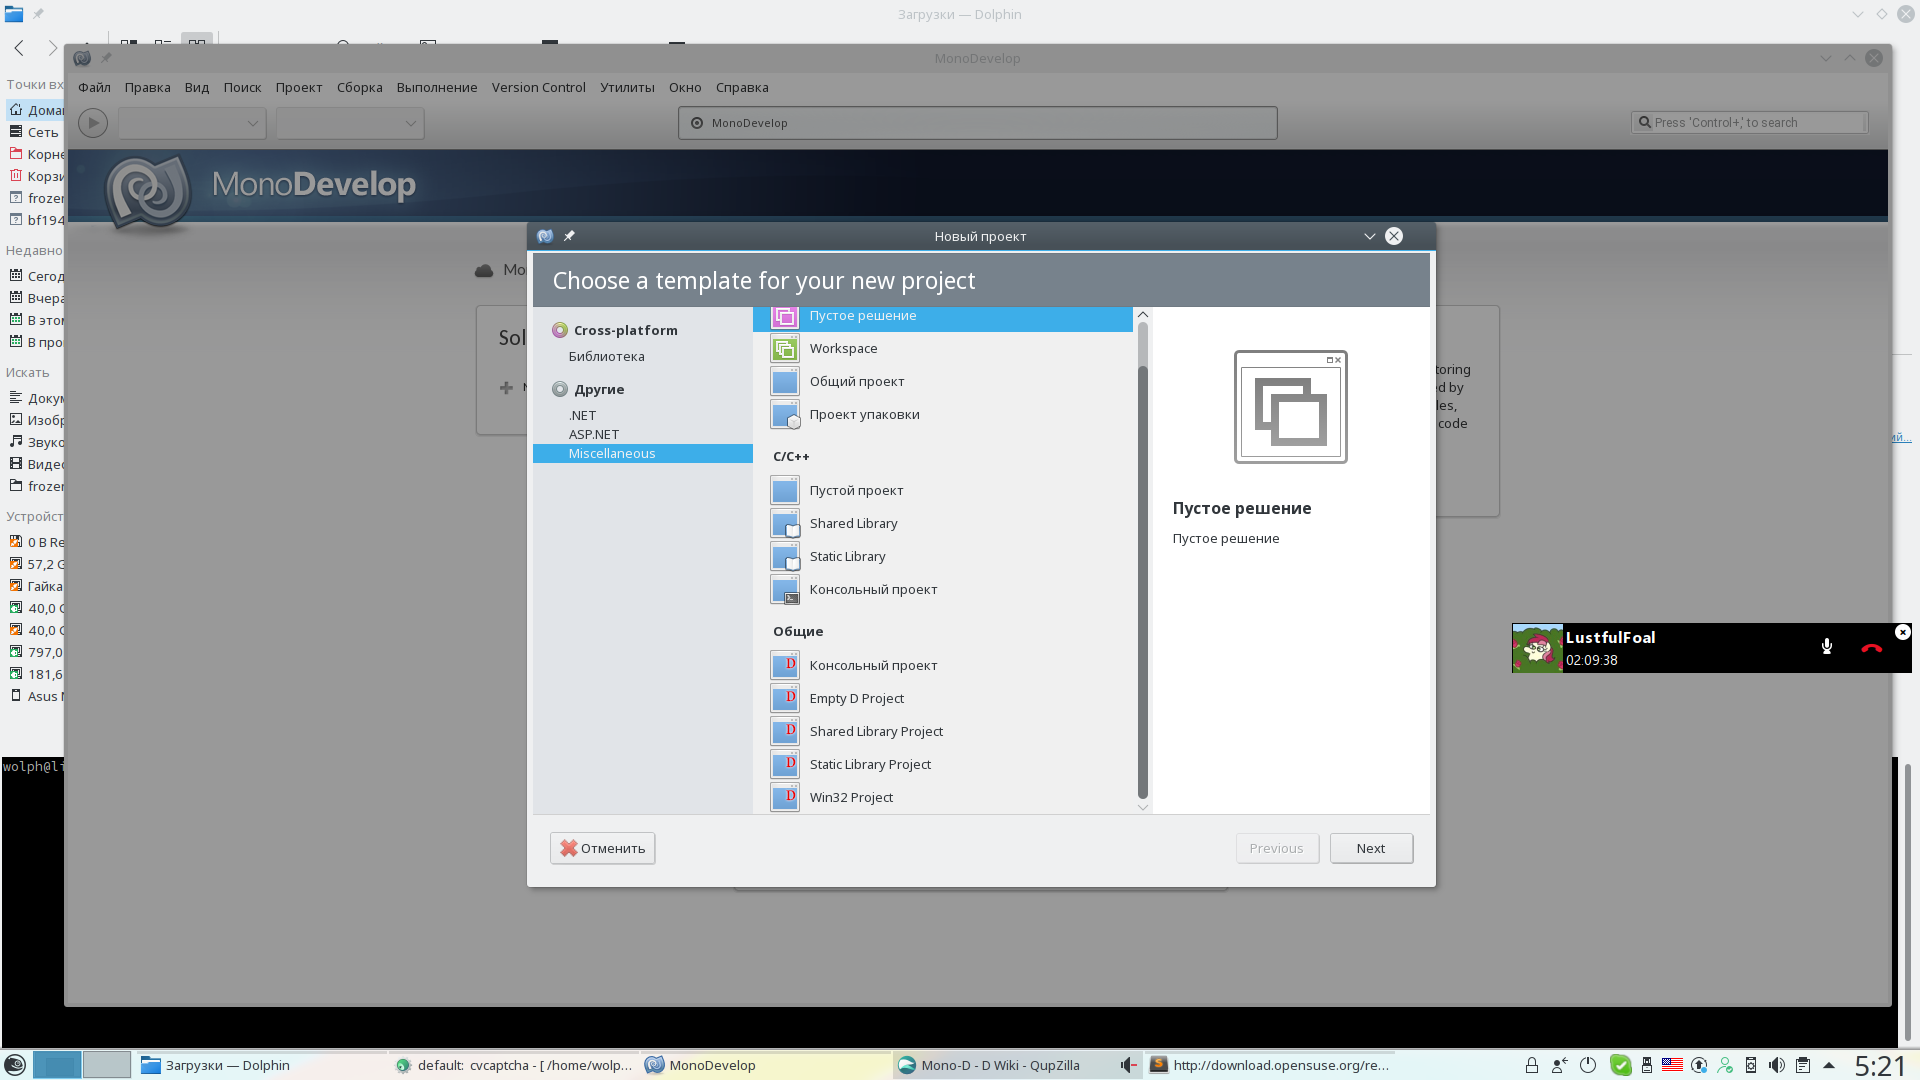Open the Файл menu

coord(94,88)
